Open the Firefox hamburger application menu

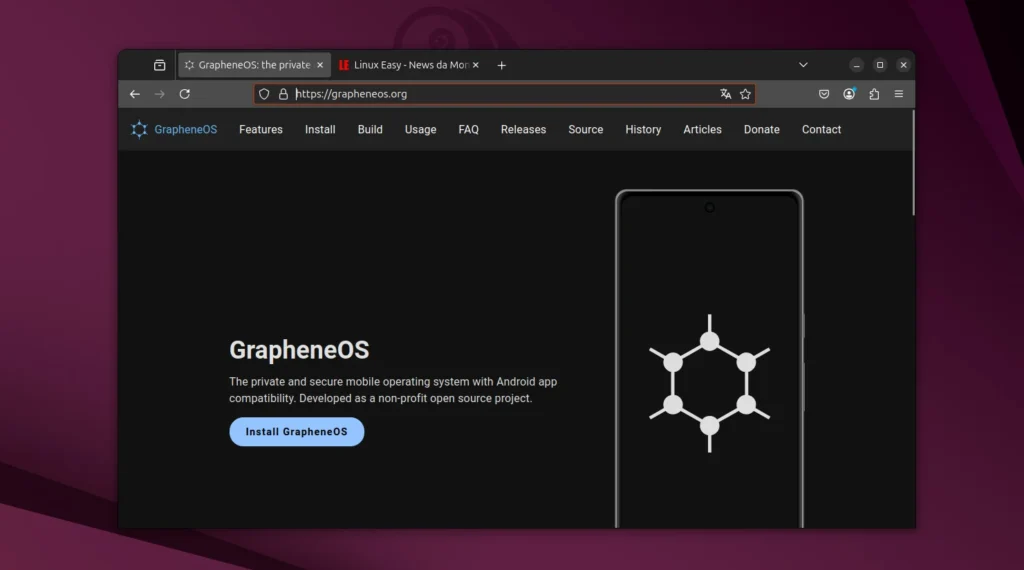(x=899, y=94)
